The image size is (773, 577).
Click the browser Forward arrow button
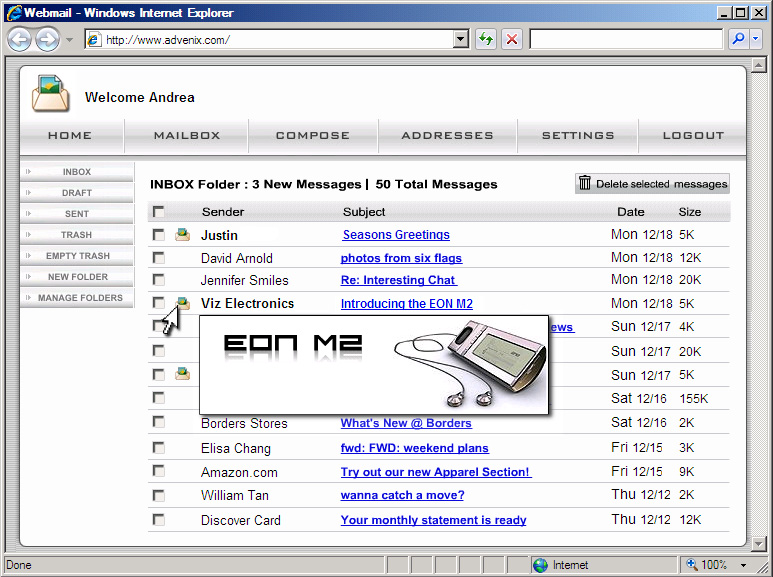(x=48, y=39)
